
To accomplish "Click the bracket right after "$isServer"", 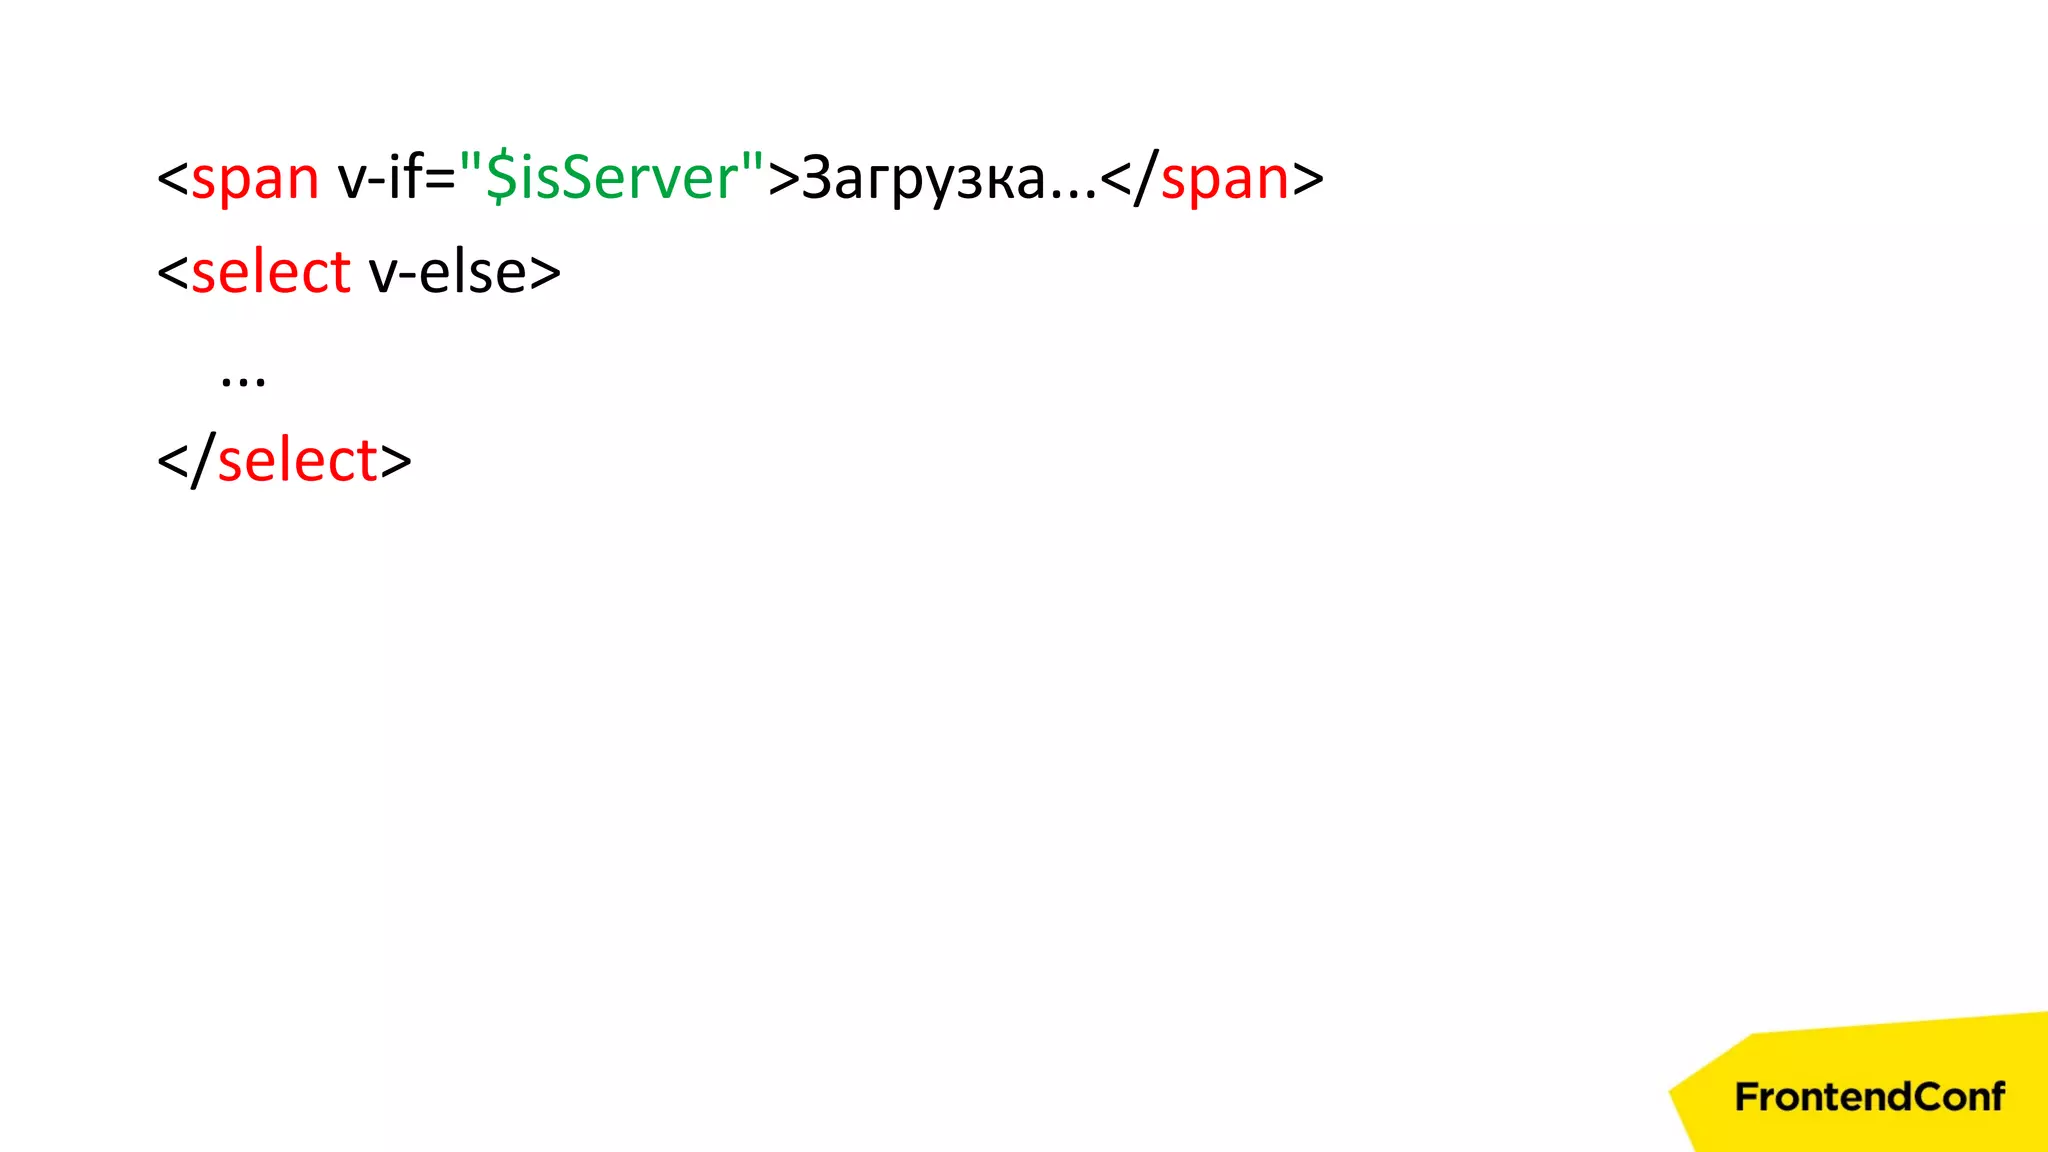I will 784,180.
